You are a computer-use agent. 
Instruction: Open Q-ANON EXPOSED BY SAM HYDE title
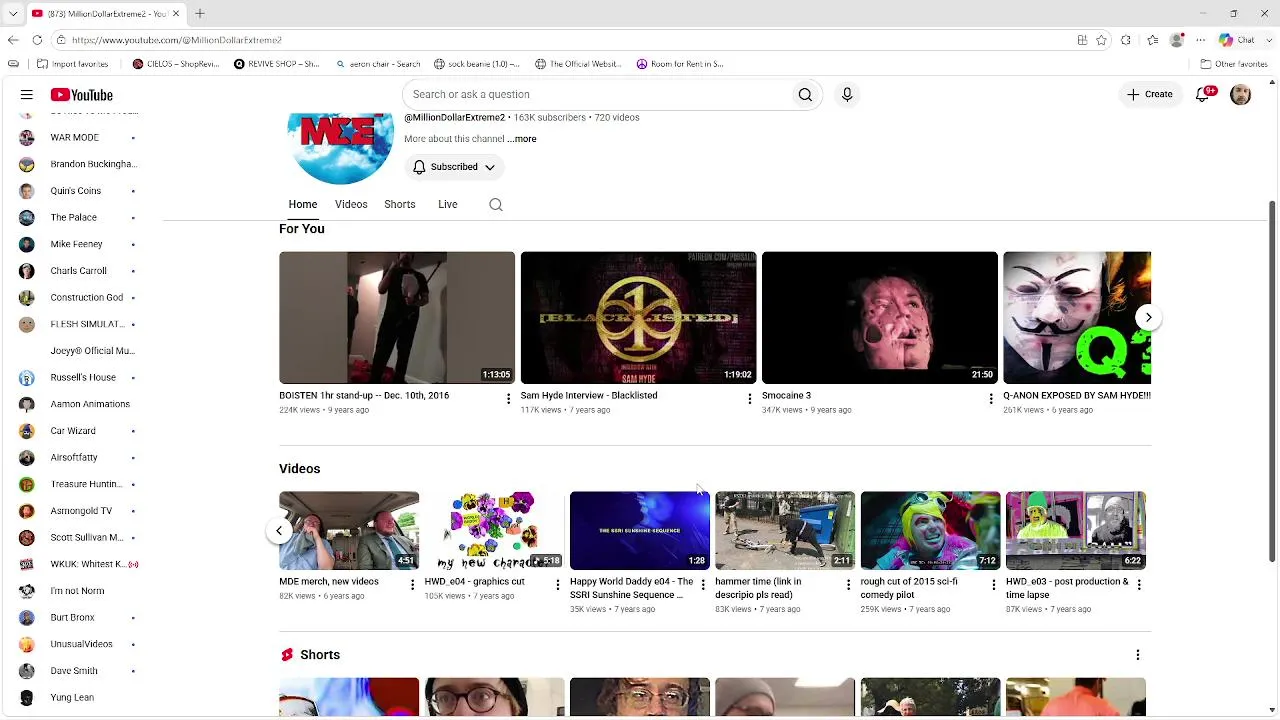pos(1077,395)
